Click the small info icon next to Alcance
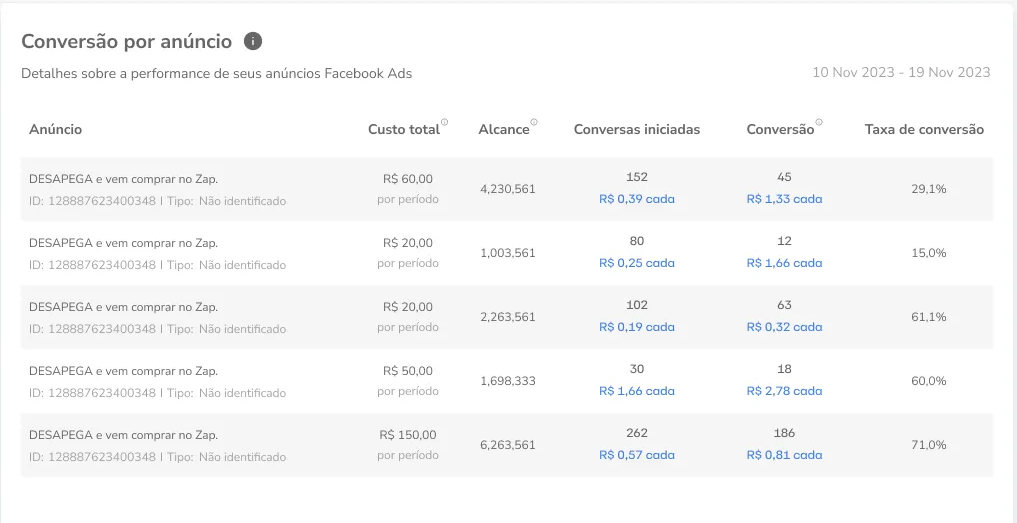Image resolution: width=1017 pixels, height=523 pixels. coord(534,123)
